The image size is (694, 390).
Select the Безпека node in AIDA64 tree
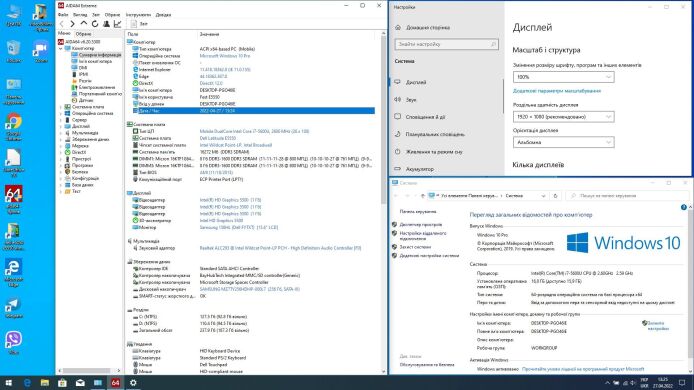(x=76, y=172)
